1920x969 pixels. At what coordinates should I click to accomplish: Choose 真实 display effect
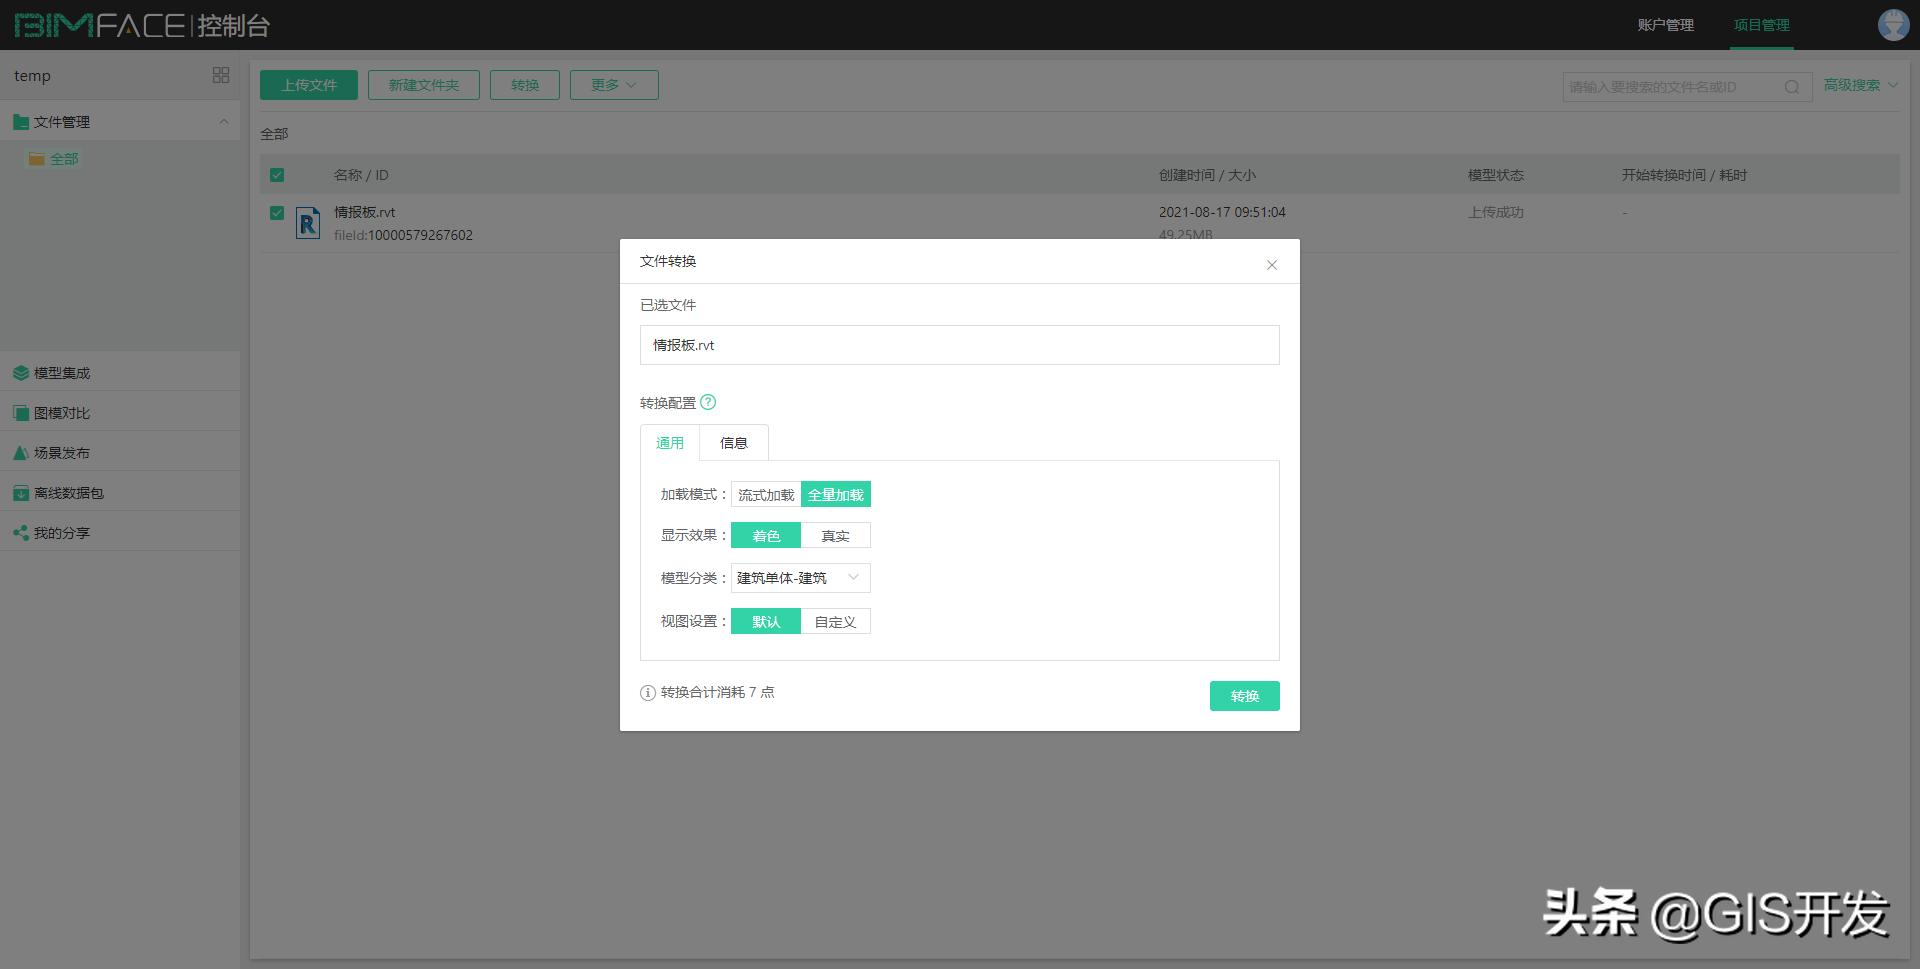836,536
